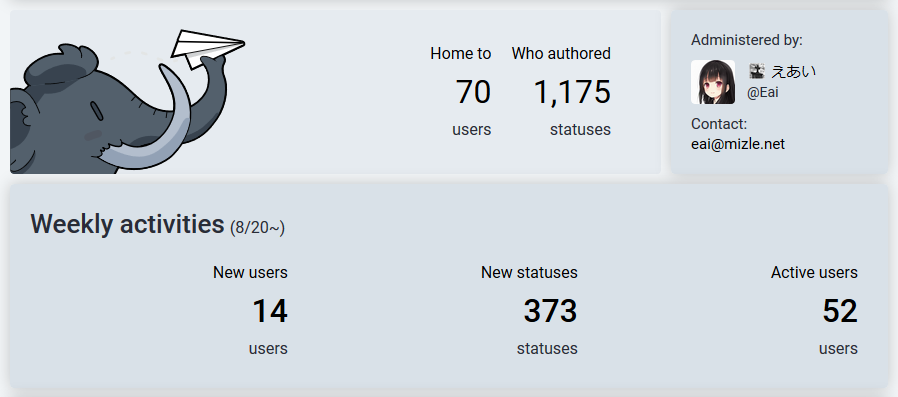Click the Active users label
Viewport: 898px width, 397px height.
coord(814,272)
